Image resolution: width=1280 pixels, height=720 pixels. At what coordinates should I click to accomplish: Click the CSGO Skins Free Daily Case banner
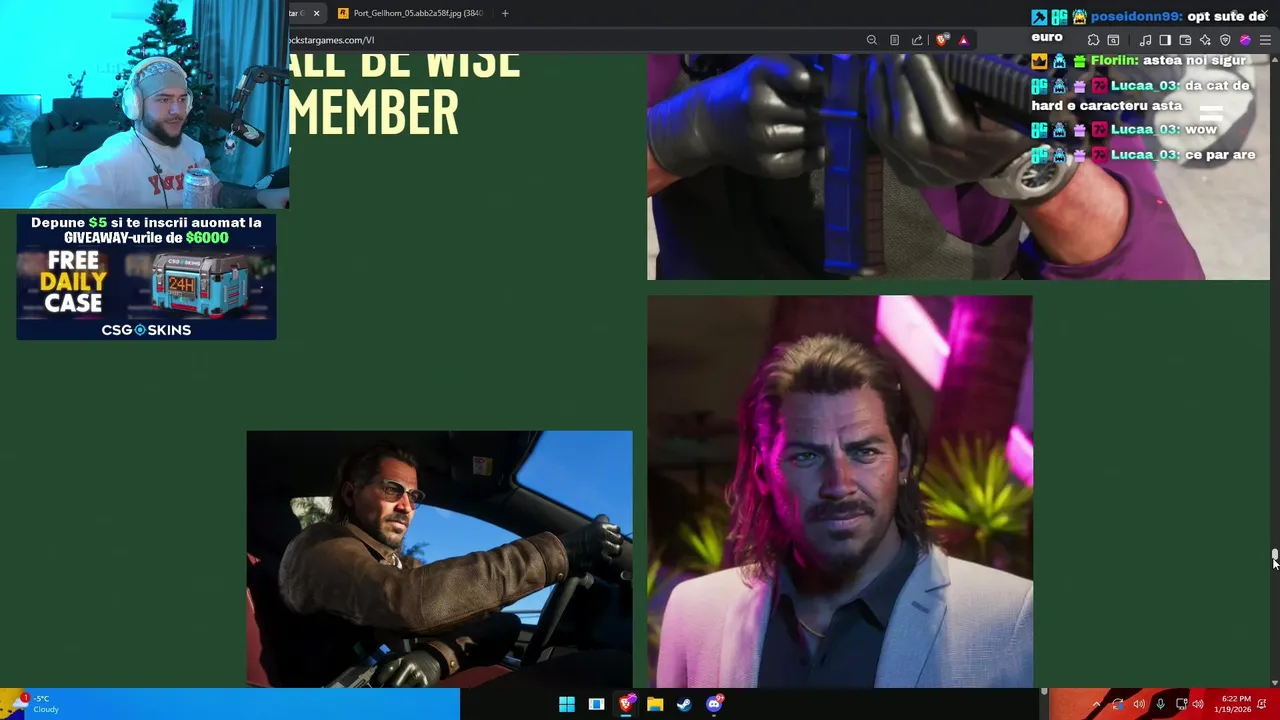146,276
